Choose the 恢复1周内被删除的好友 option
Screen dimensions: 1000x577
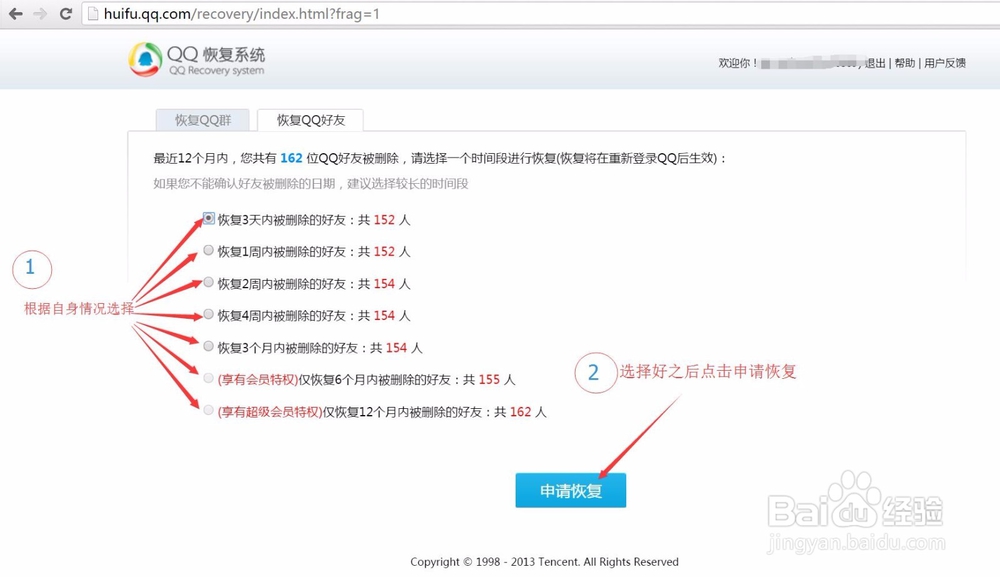[x=209, y=251]
